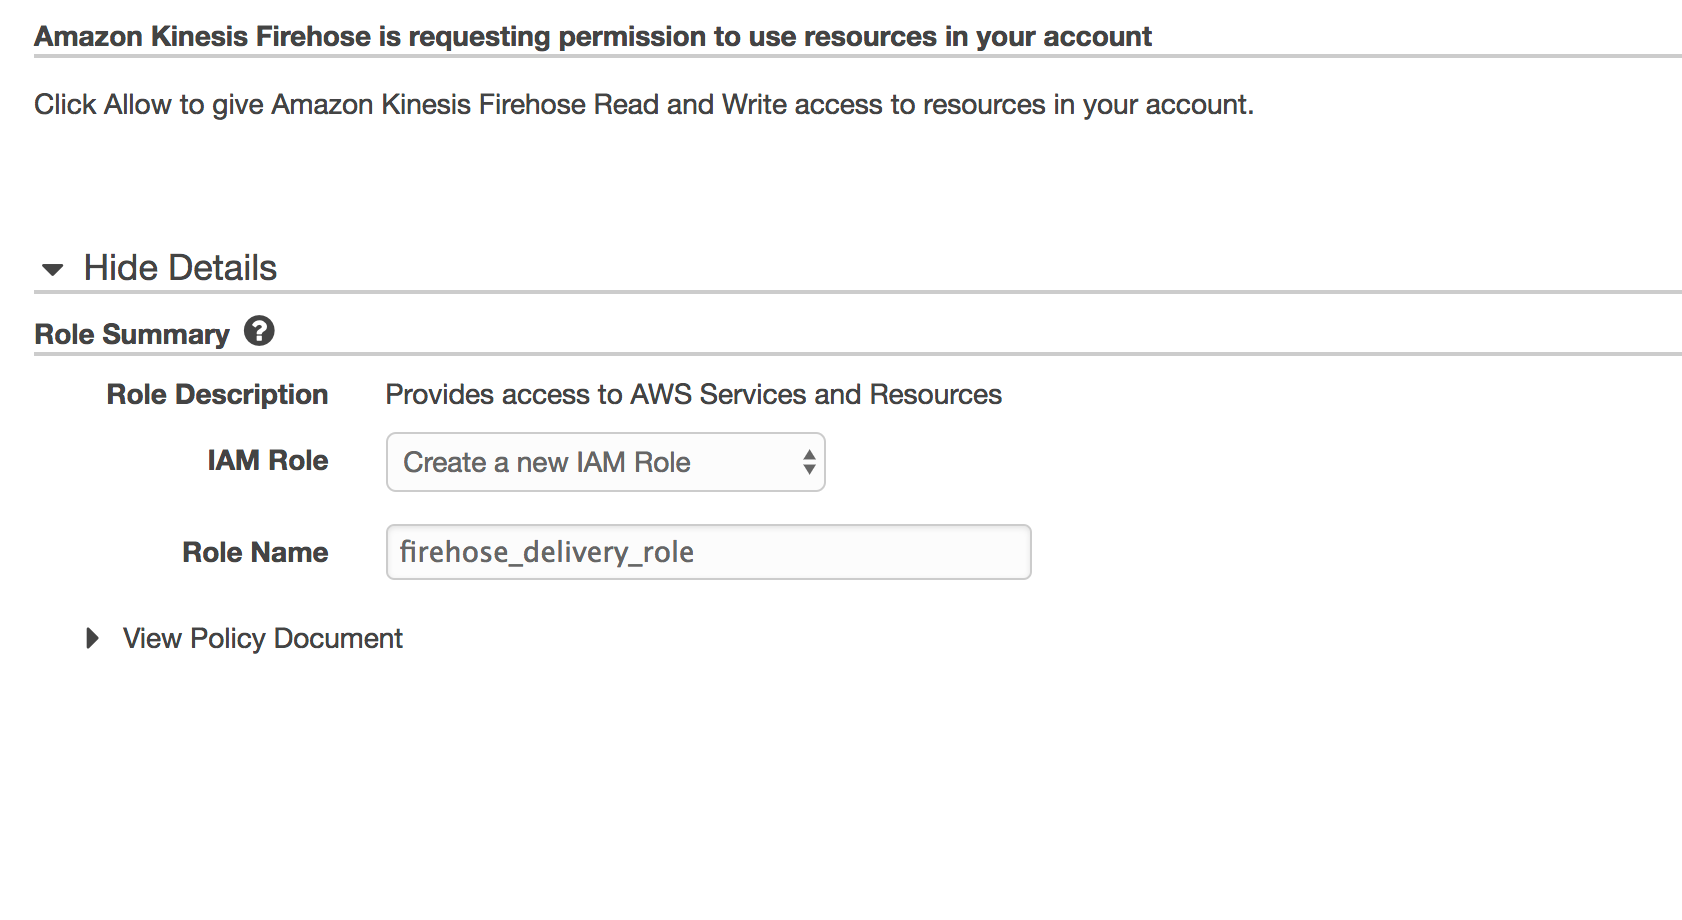
Task: Click the Role Summary section header
Action: [x=130, y=333]
